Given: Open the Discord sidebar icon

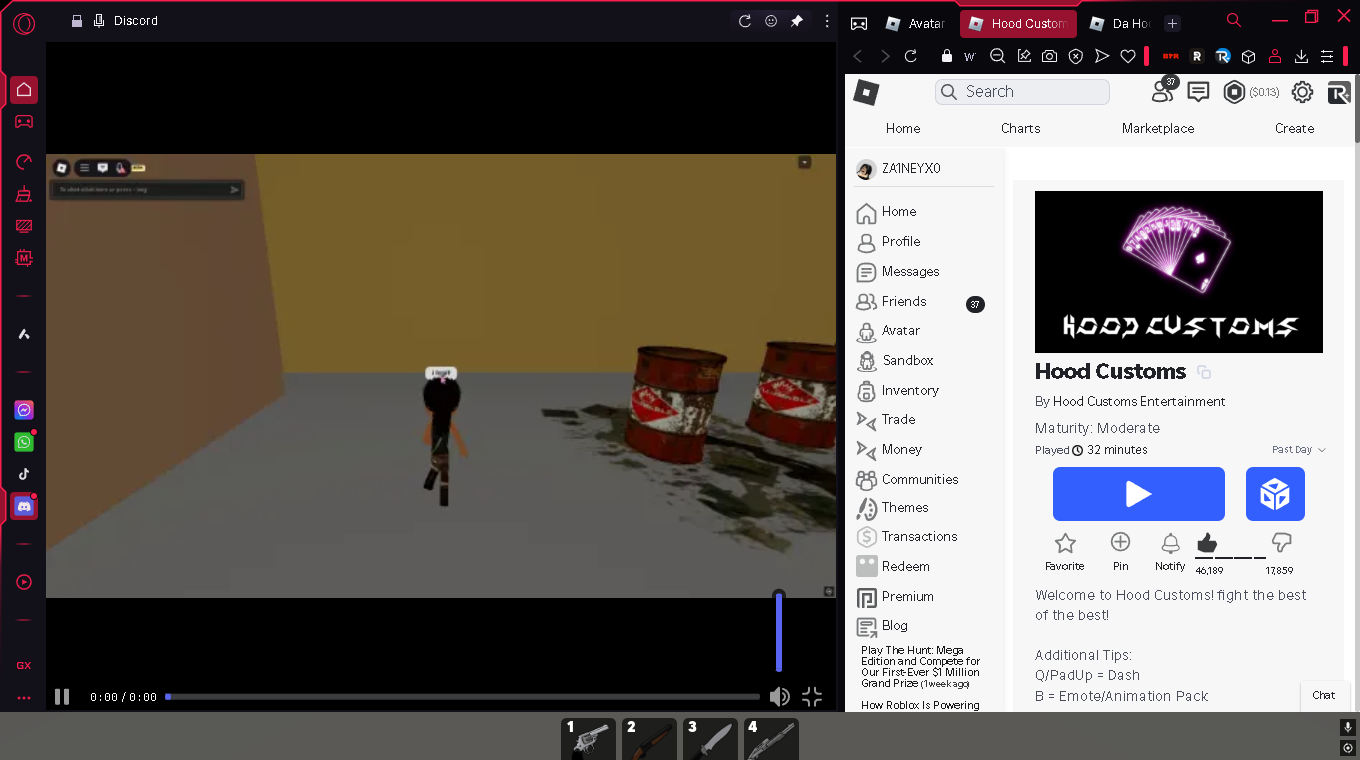Looking at the screenshot, I should [24, 506].
